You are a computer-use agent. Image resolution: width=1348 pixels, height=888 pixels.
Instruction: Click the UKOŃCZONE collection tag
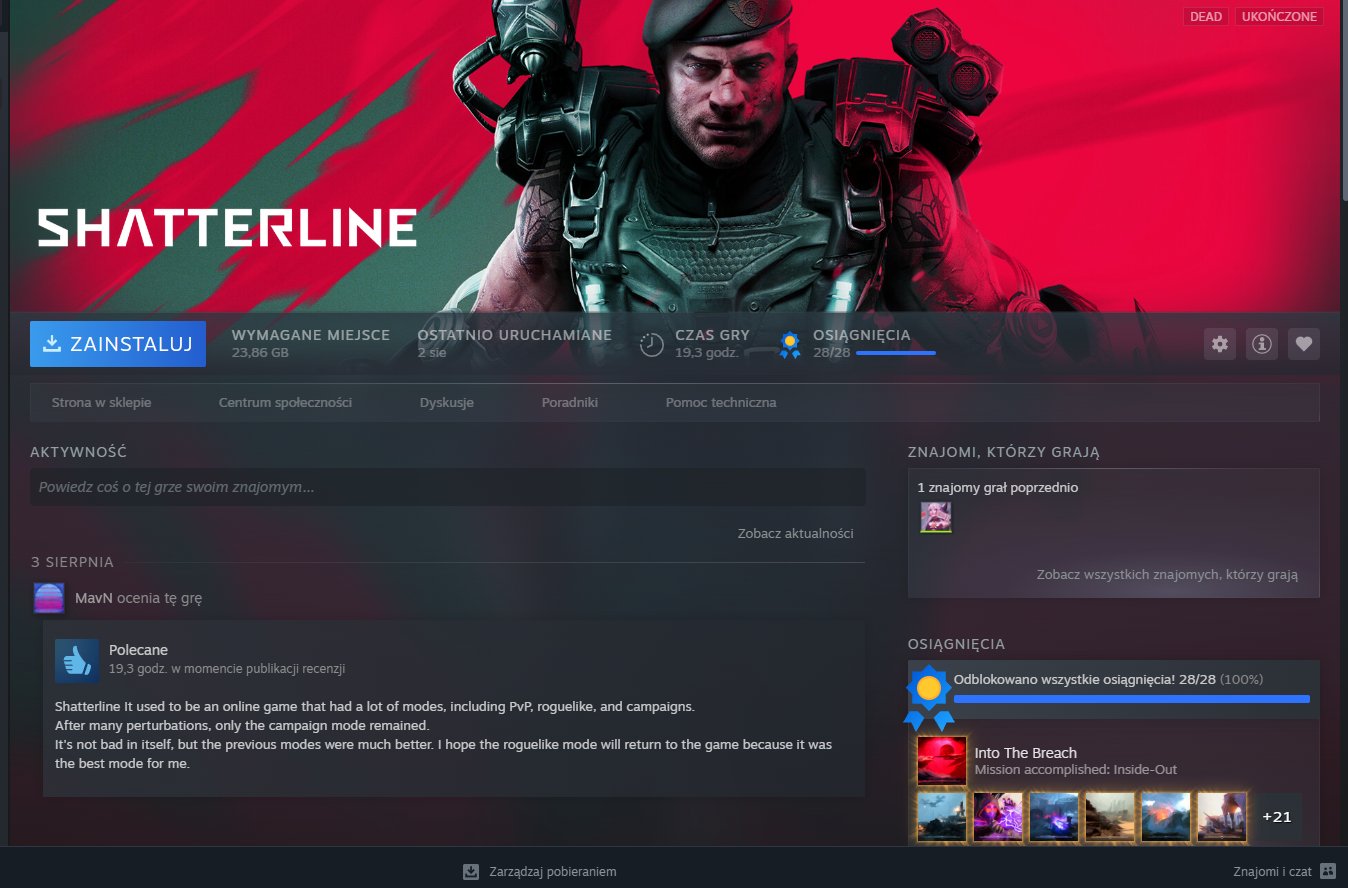[x=1279, y=17]
